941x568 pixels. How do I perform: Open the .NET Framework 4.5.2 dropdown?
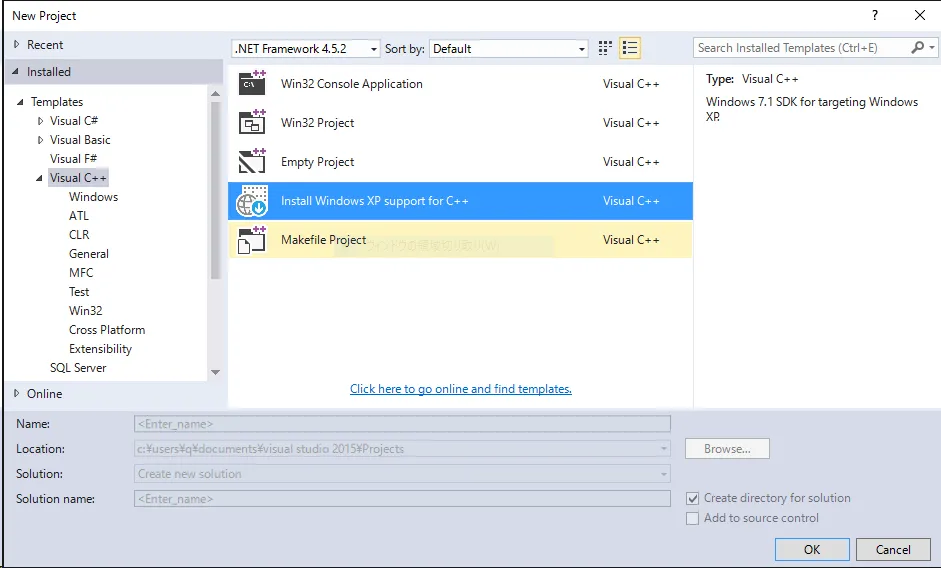pos(305,49)
